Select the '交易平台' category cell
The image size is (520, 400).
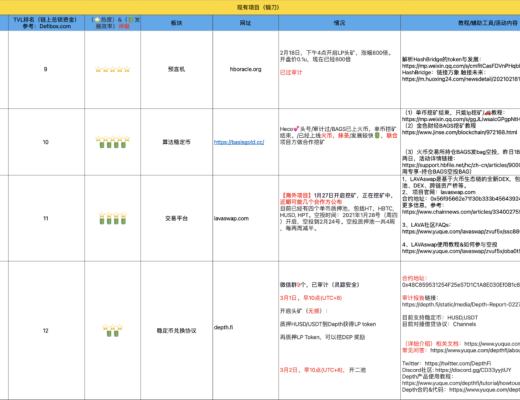[176, 218]
